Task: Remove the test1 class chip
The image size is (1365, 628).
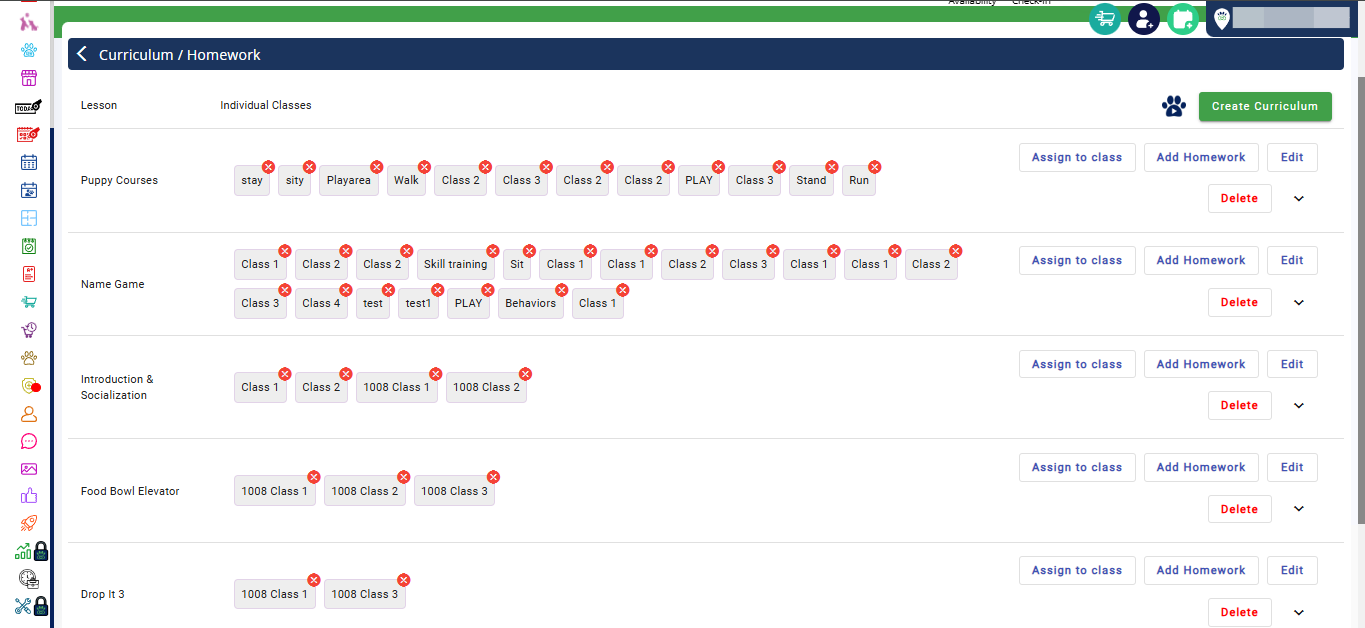Action: pos(438,290)
